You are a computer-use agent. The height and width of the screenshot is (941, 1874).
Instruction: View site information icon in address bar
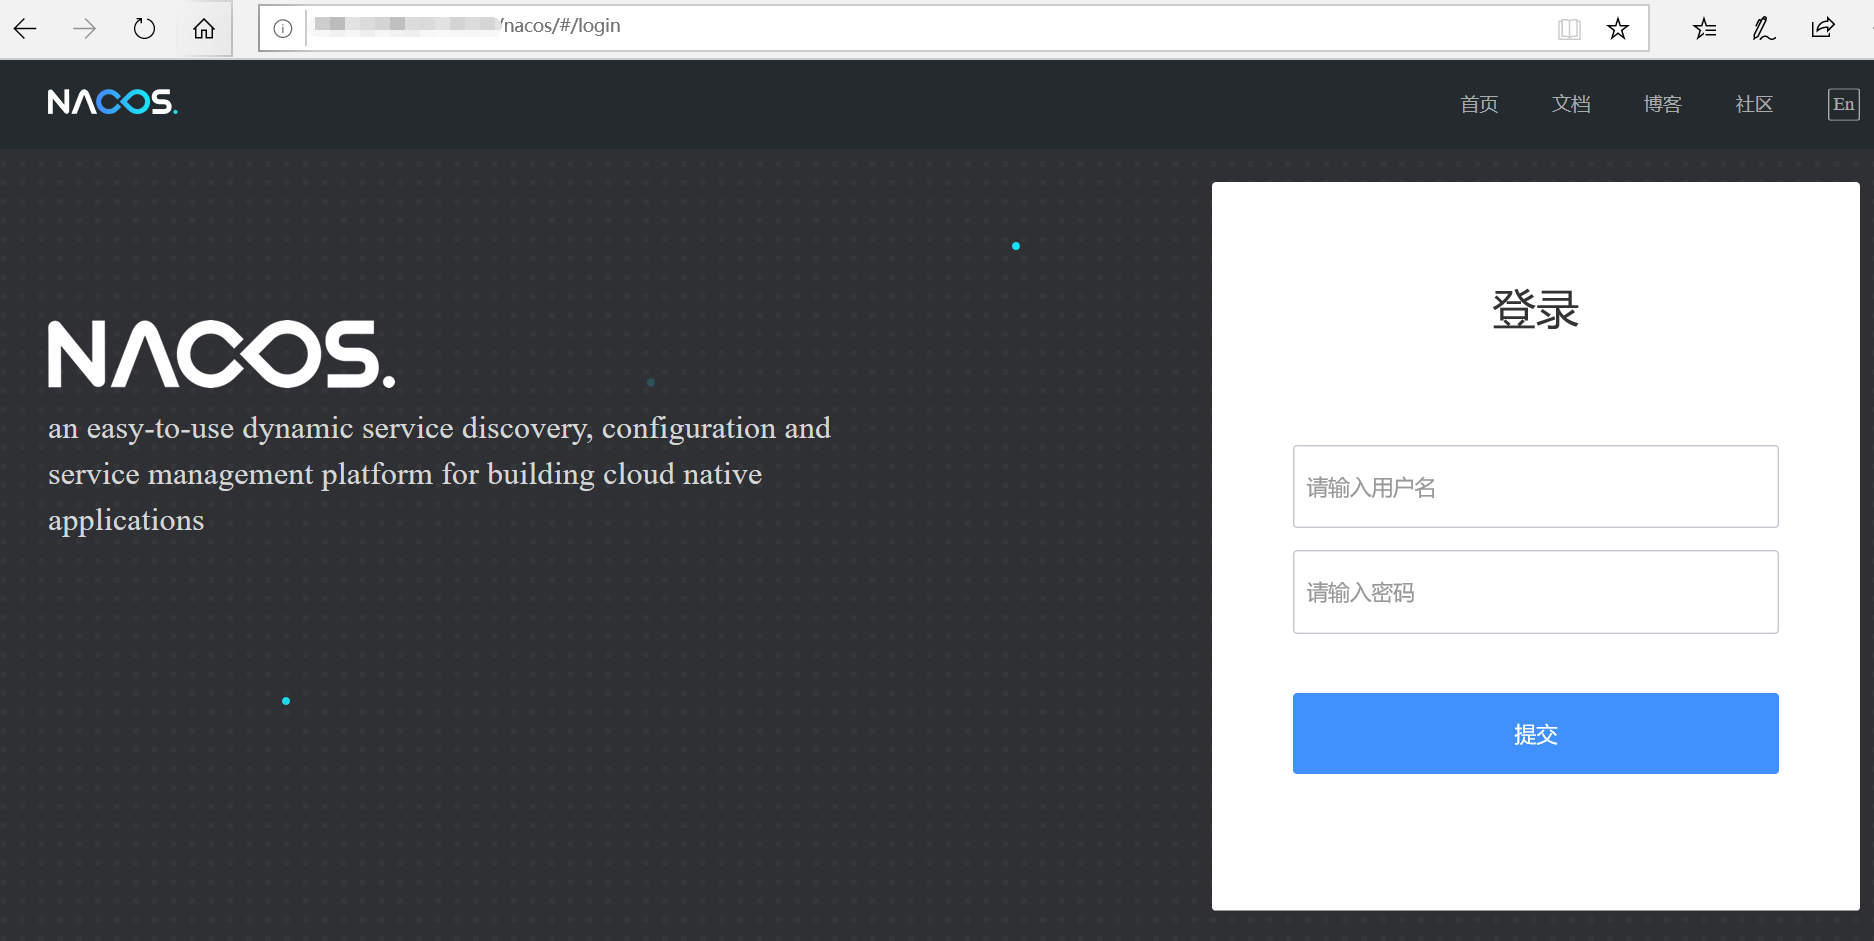[x=283, y=28]
